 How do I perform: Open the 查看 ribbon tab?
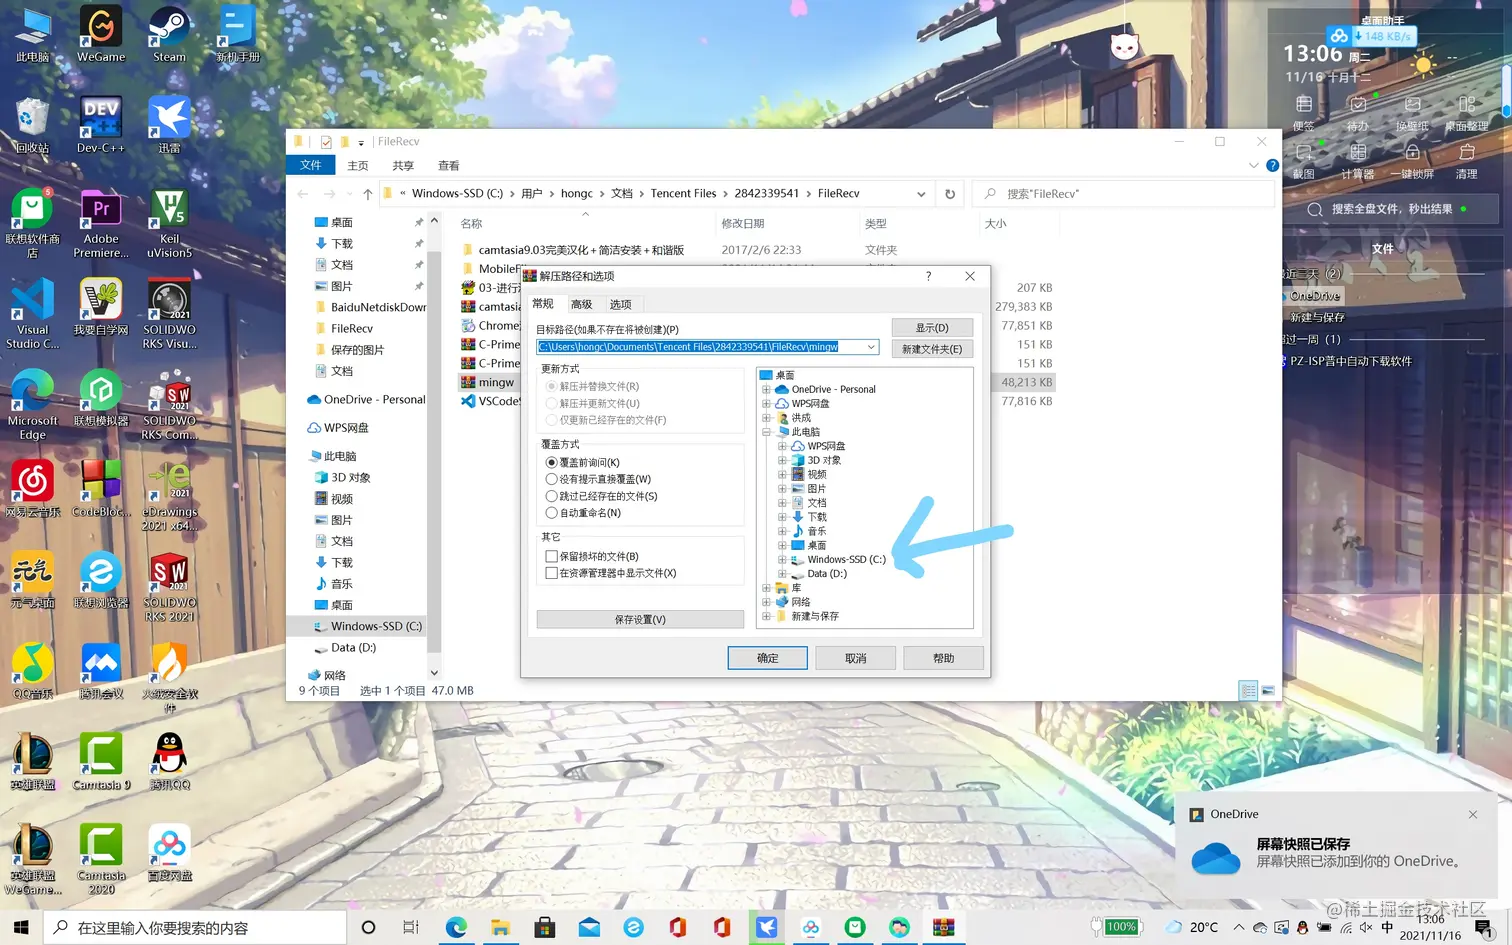click(449, 166)
